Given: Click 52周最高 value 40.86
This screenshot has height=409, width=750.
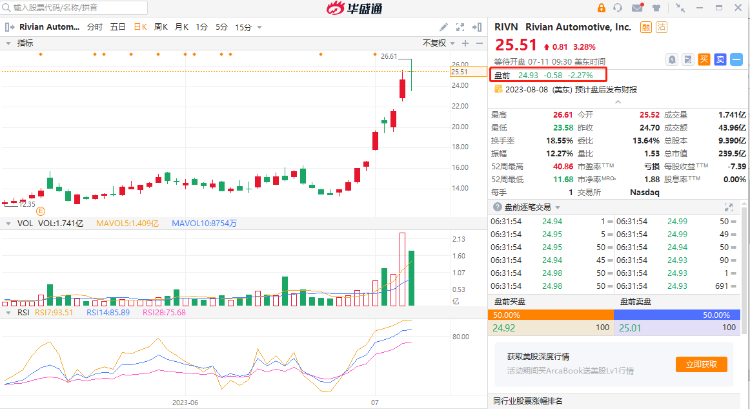Looking at the screenshot, I should [563, 166].
